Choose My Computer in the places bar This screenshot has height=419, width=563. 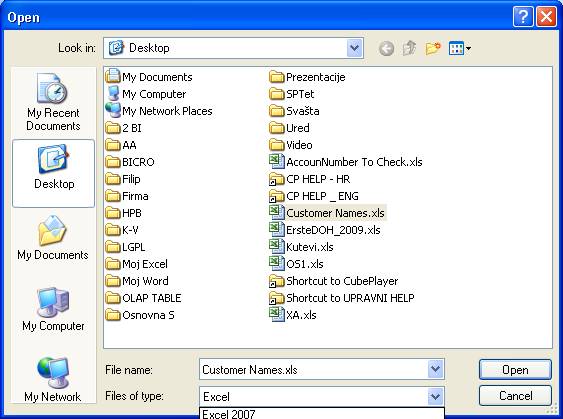pos(53,309)
